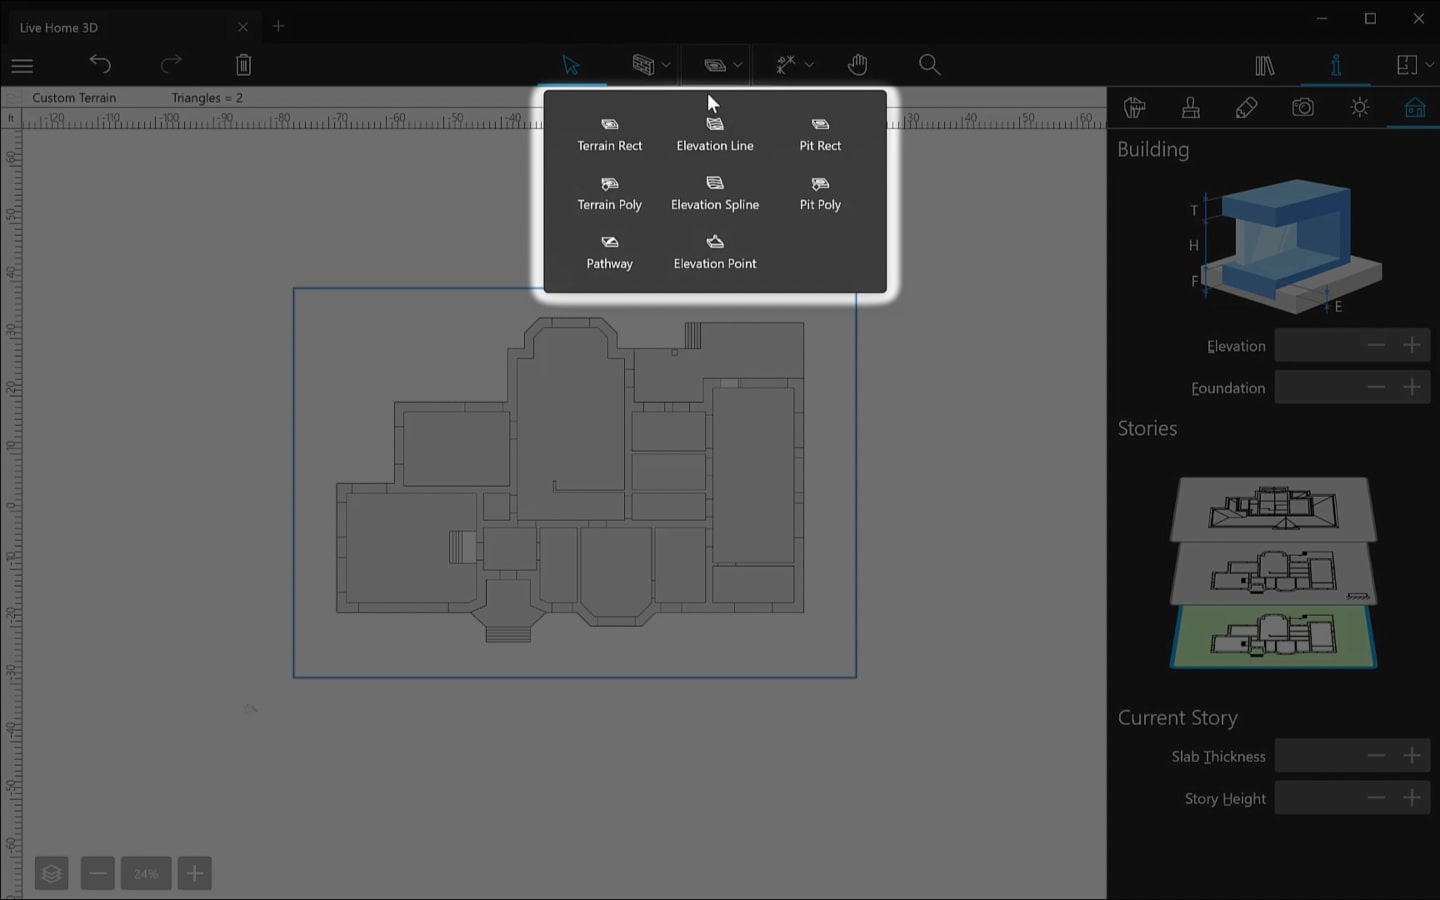This screenshot has height=900, width=1440.
Task: Activate the Hand pan tool
Action: tap(857, 64)
